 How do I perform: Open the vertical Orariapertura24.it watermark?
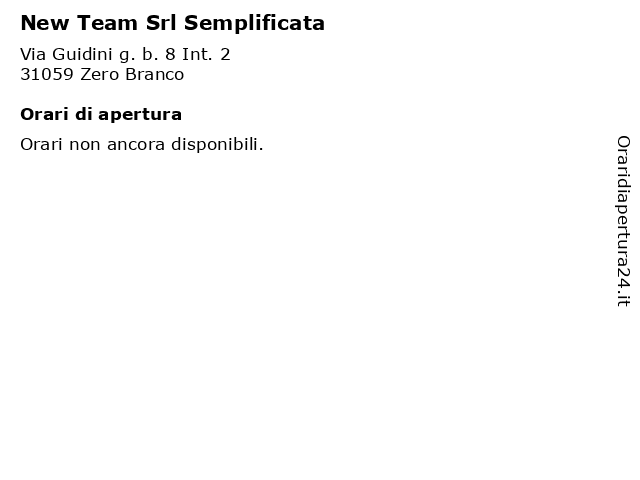[x=623, y=221]
